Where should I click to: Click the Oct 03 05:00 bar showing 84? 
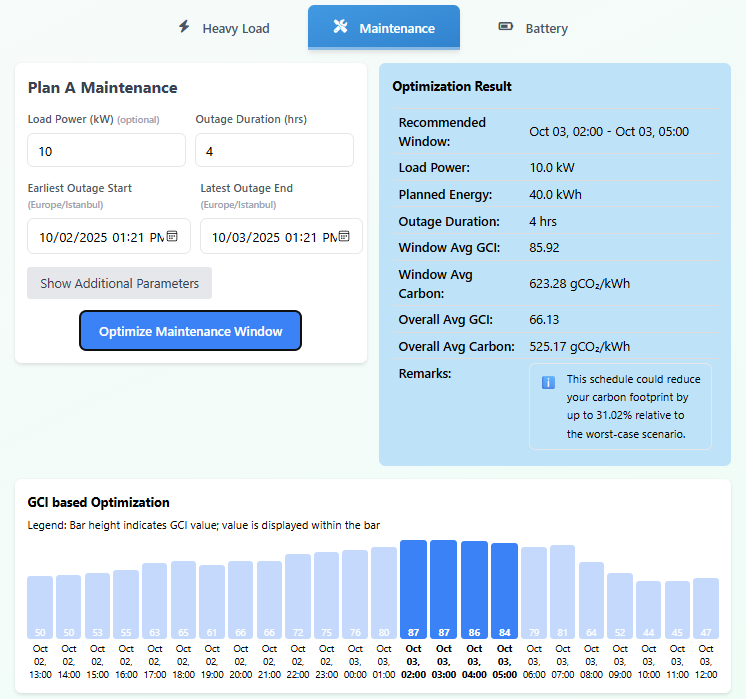point(504,591)
